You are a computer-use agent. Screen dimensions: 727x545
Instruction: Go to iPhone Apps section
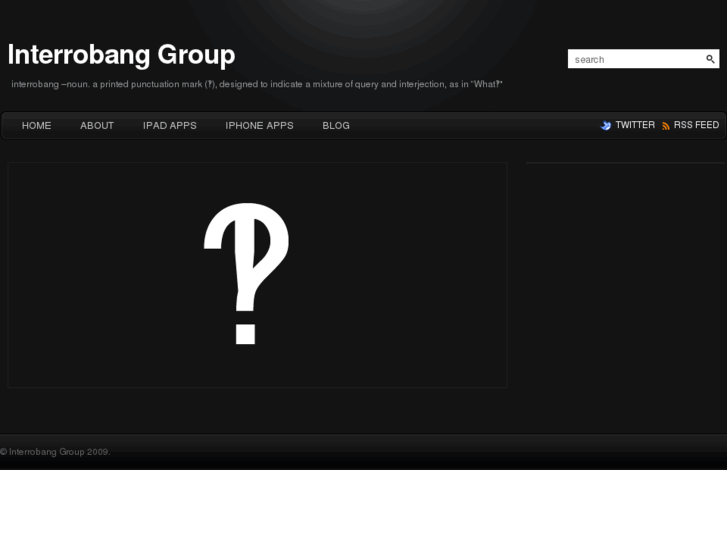259,126
